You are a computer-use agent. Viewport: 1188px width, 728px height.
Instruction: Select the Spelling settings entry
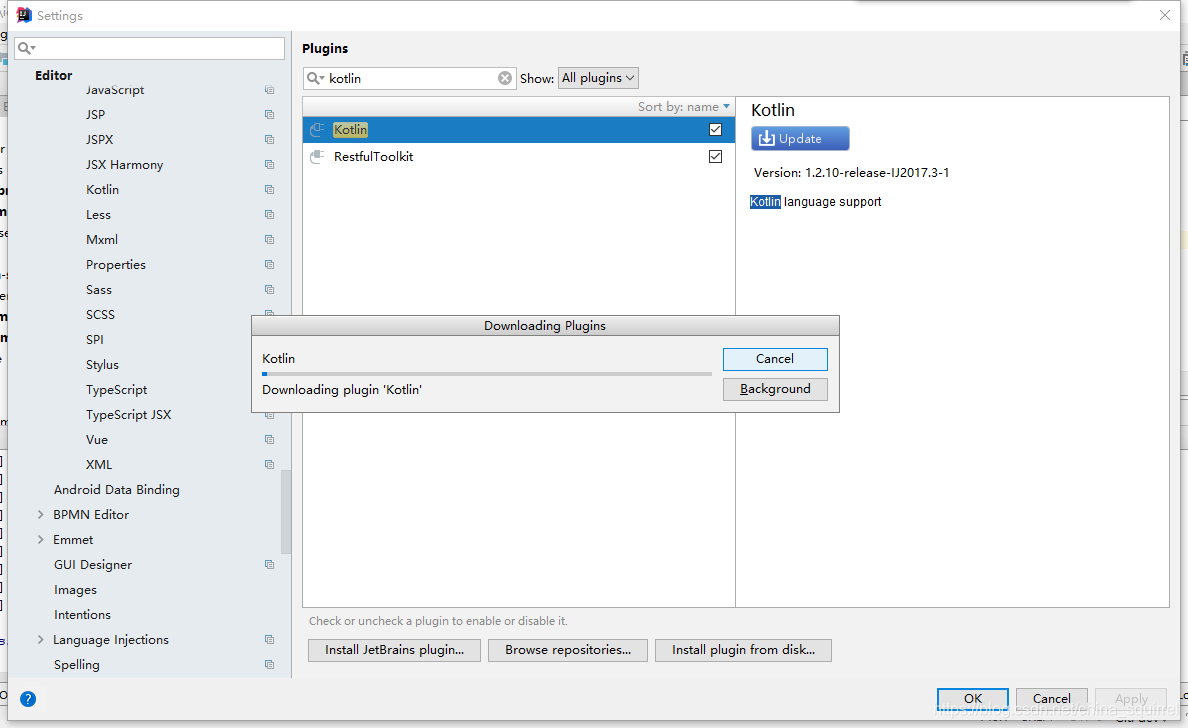(77, 664)
